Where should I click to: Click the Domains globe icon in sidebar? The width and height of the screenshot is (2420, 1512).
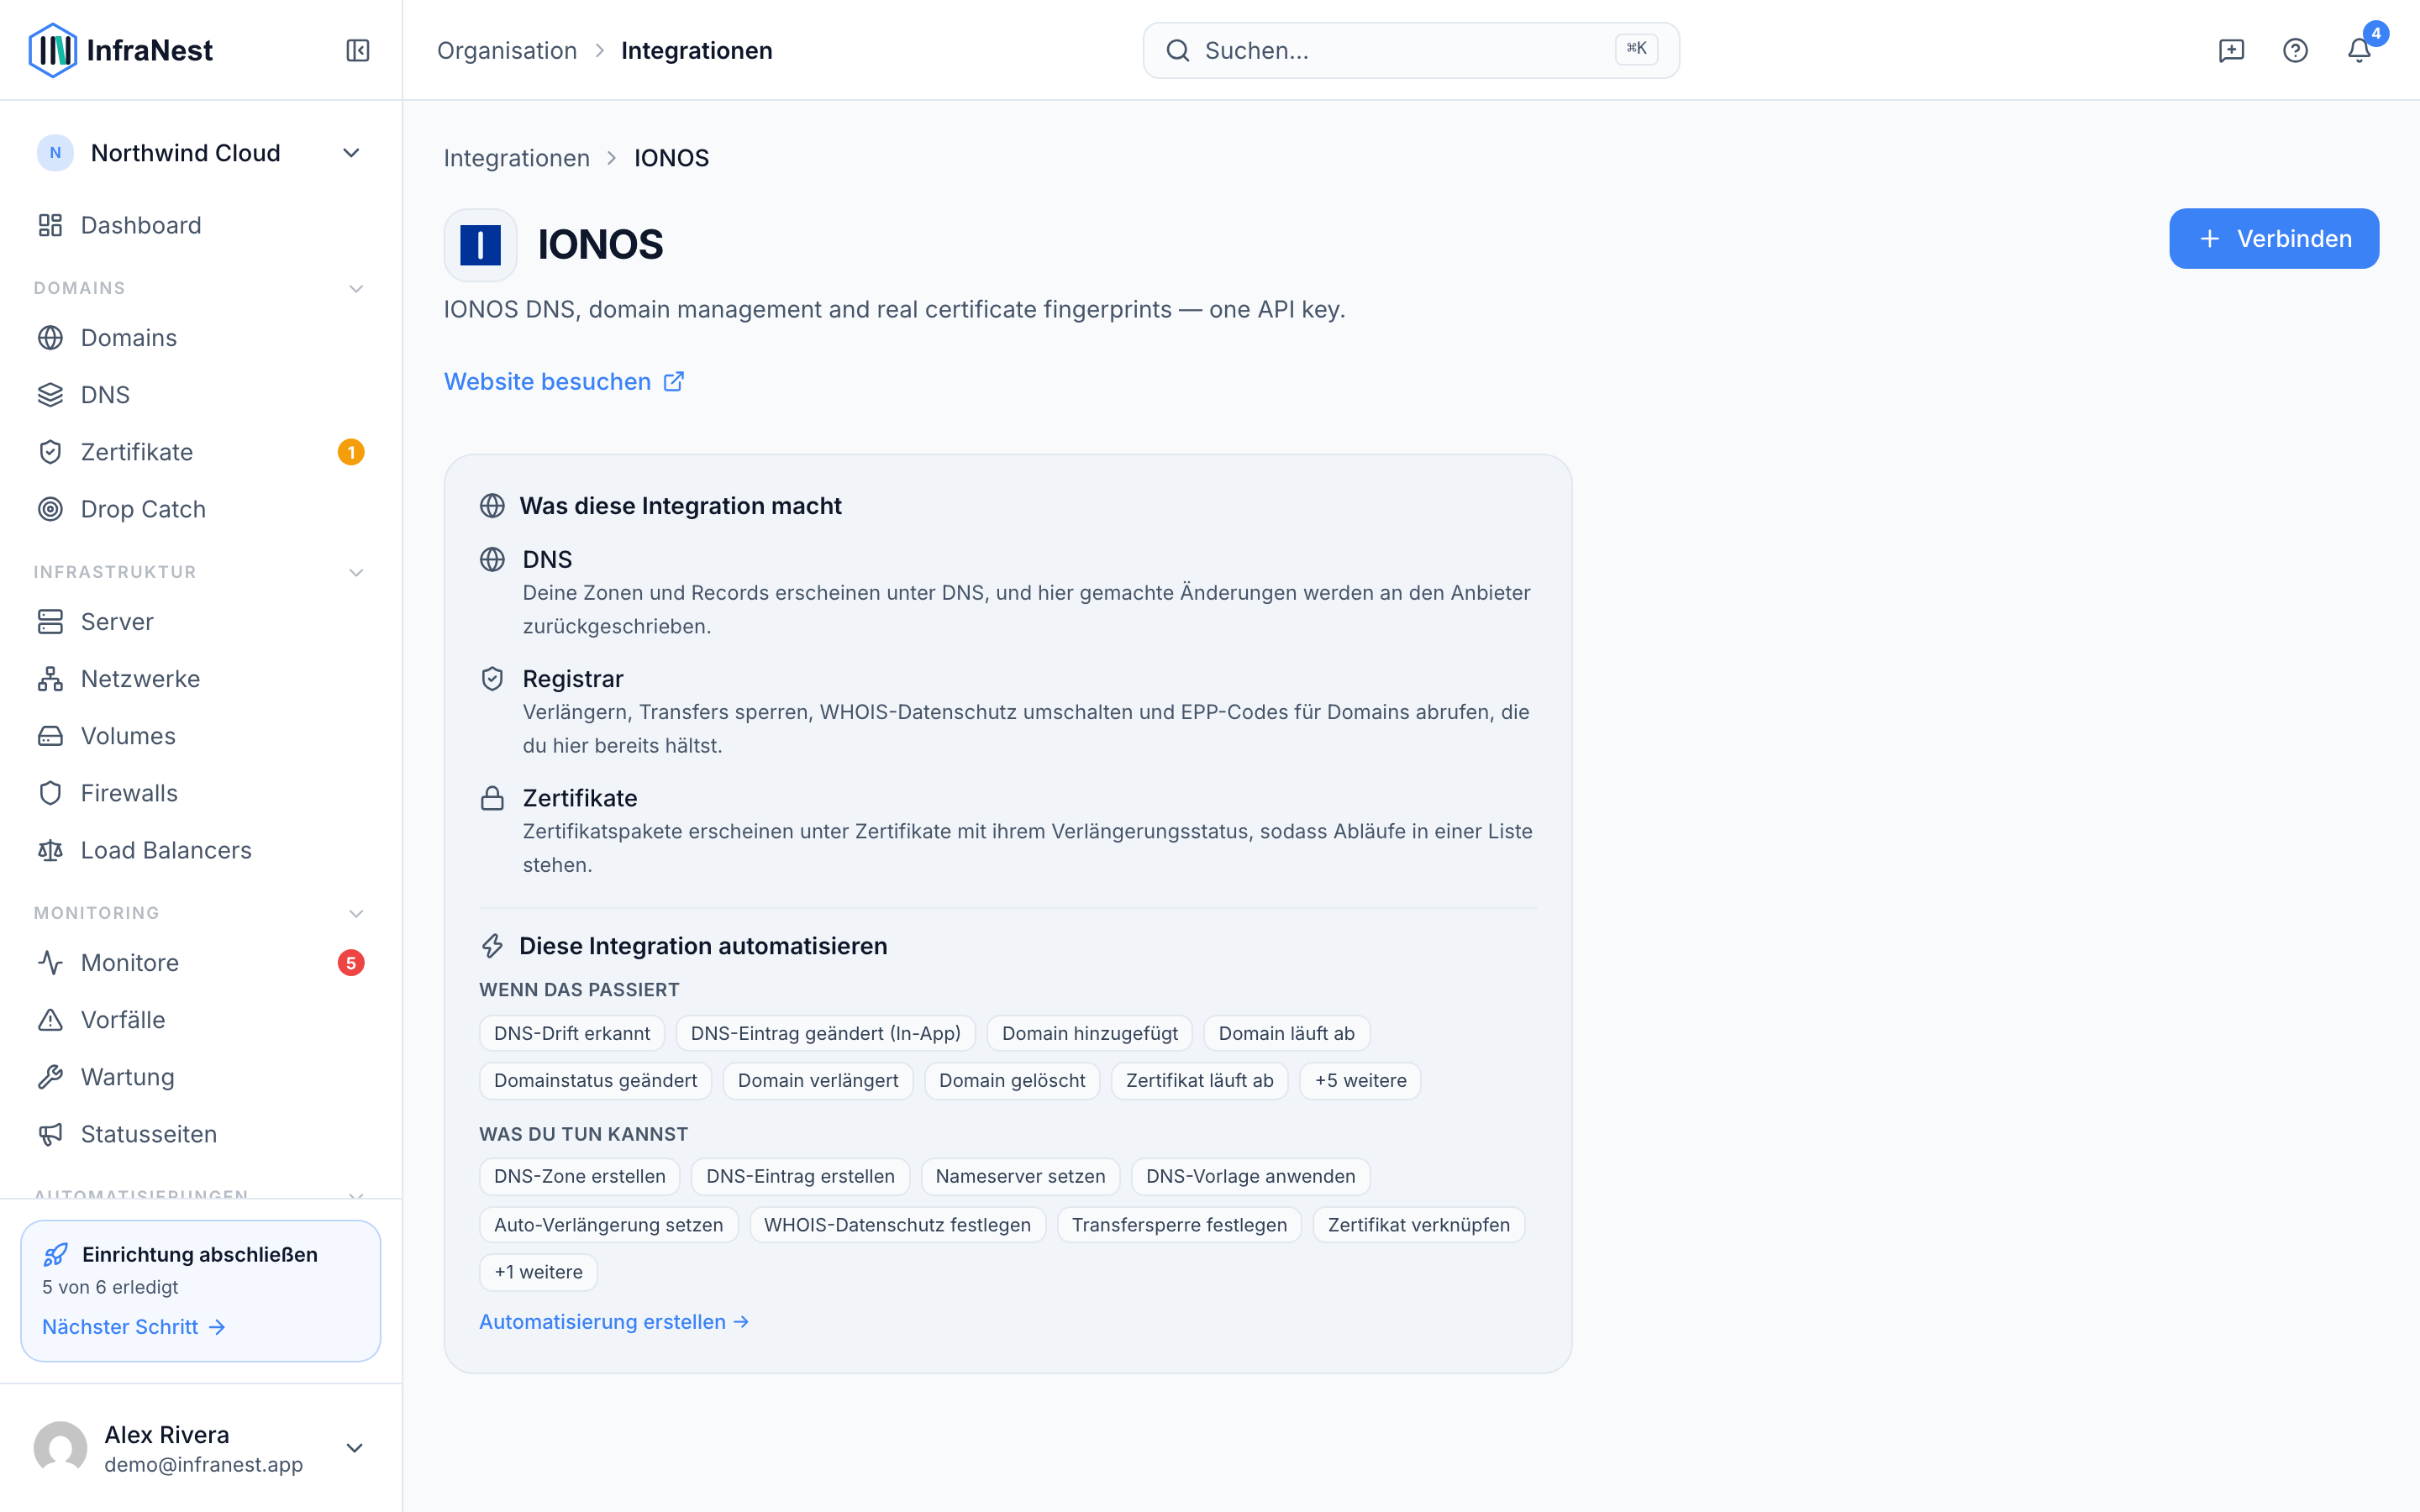[50, 338]
